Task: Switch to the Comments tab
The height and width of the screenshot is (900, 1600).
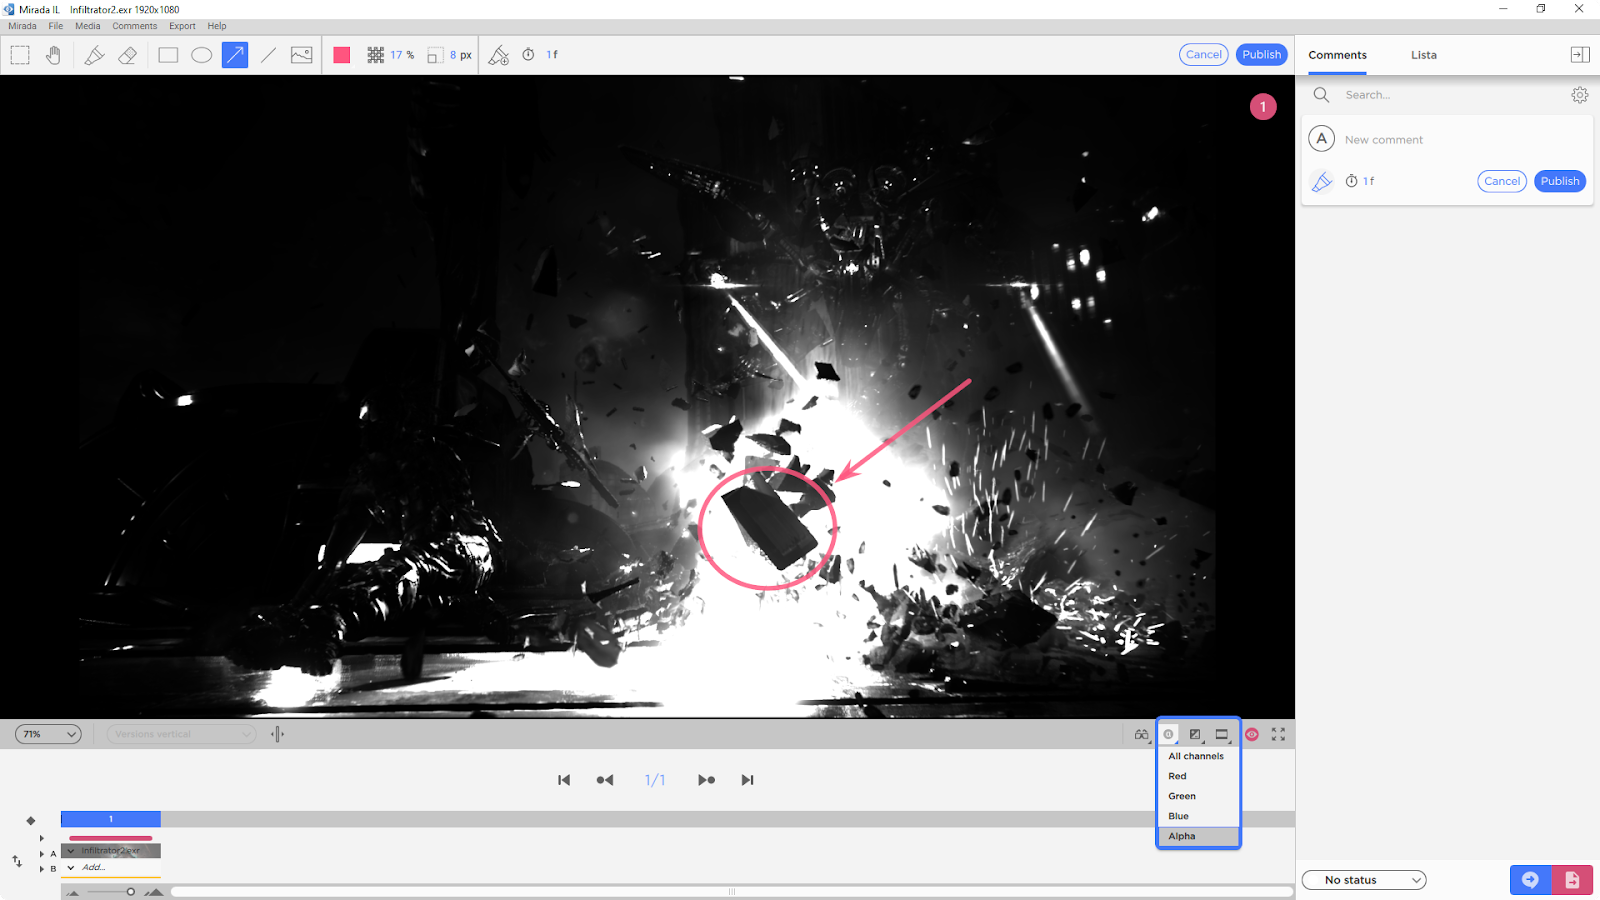Action: pyautogui.click(x=1337, y=55)
